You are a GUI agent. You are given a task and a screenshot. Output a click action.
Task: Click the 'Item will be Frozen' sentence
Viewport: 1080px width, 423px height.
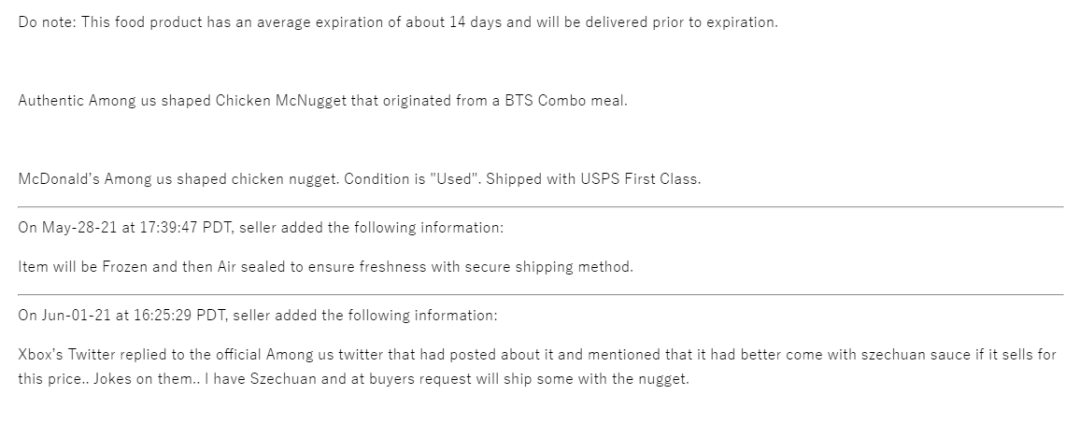[x=325, y=267]
